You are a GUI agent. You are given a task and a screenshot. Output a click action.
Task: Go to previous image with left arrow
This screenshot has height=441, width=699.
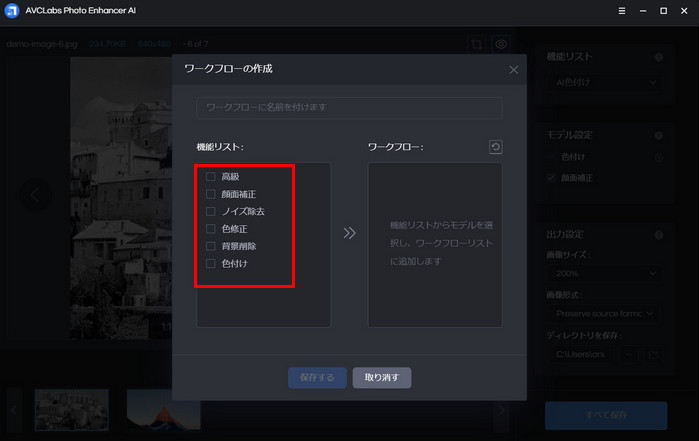tap(35, 195)
